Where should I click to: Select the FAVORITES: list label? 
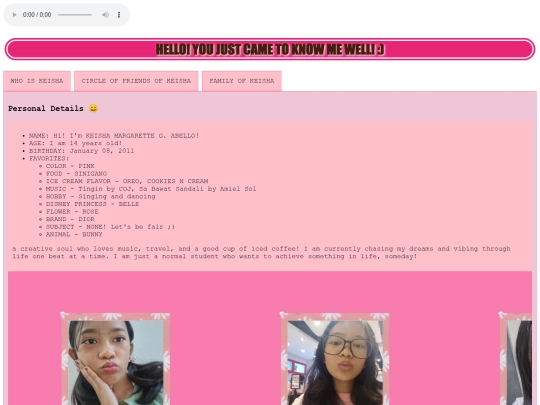(49, 158)
